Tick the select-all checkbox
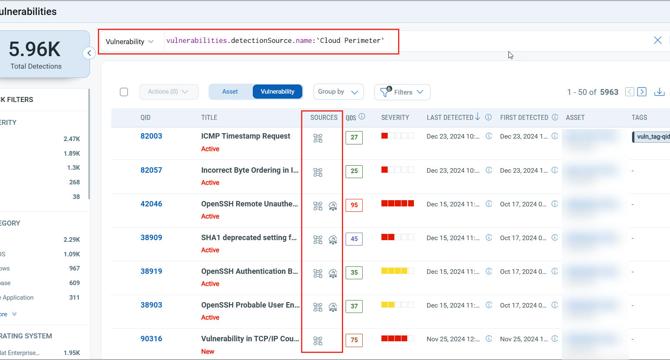670x360 pixels. click(124, 92)
